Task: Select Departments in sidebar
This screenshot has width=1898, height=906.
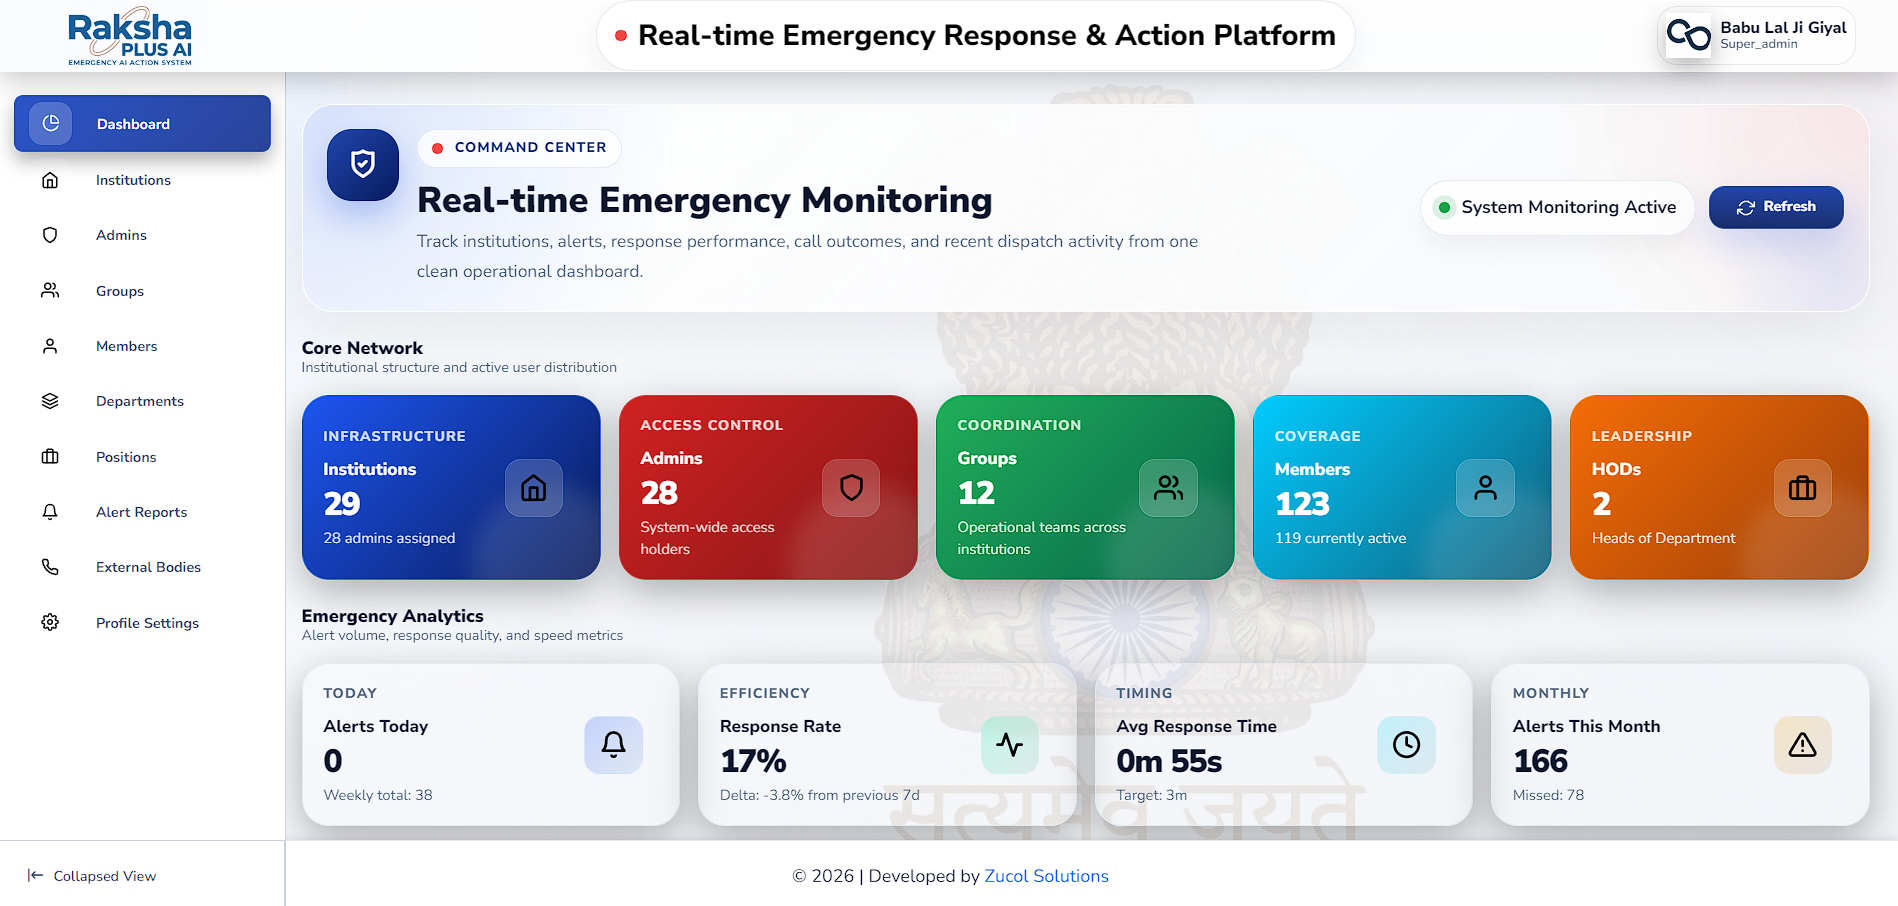Action: 142,401
